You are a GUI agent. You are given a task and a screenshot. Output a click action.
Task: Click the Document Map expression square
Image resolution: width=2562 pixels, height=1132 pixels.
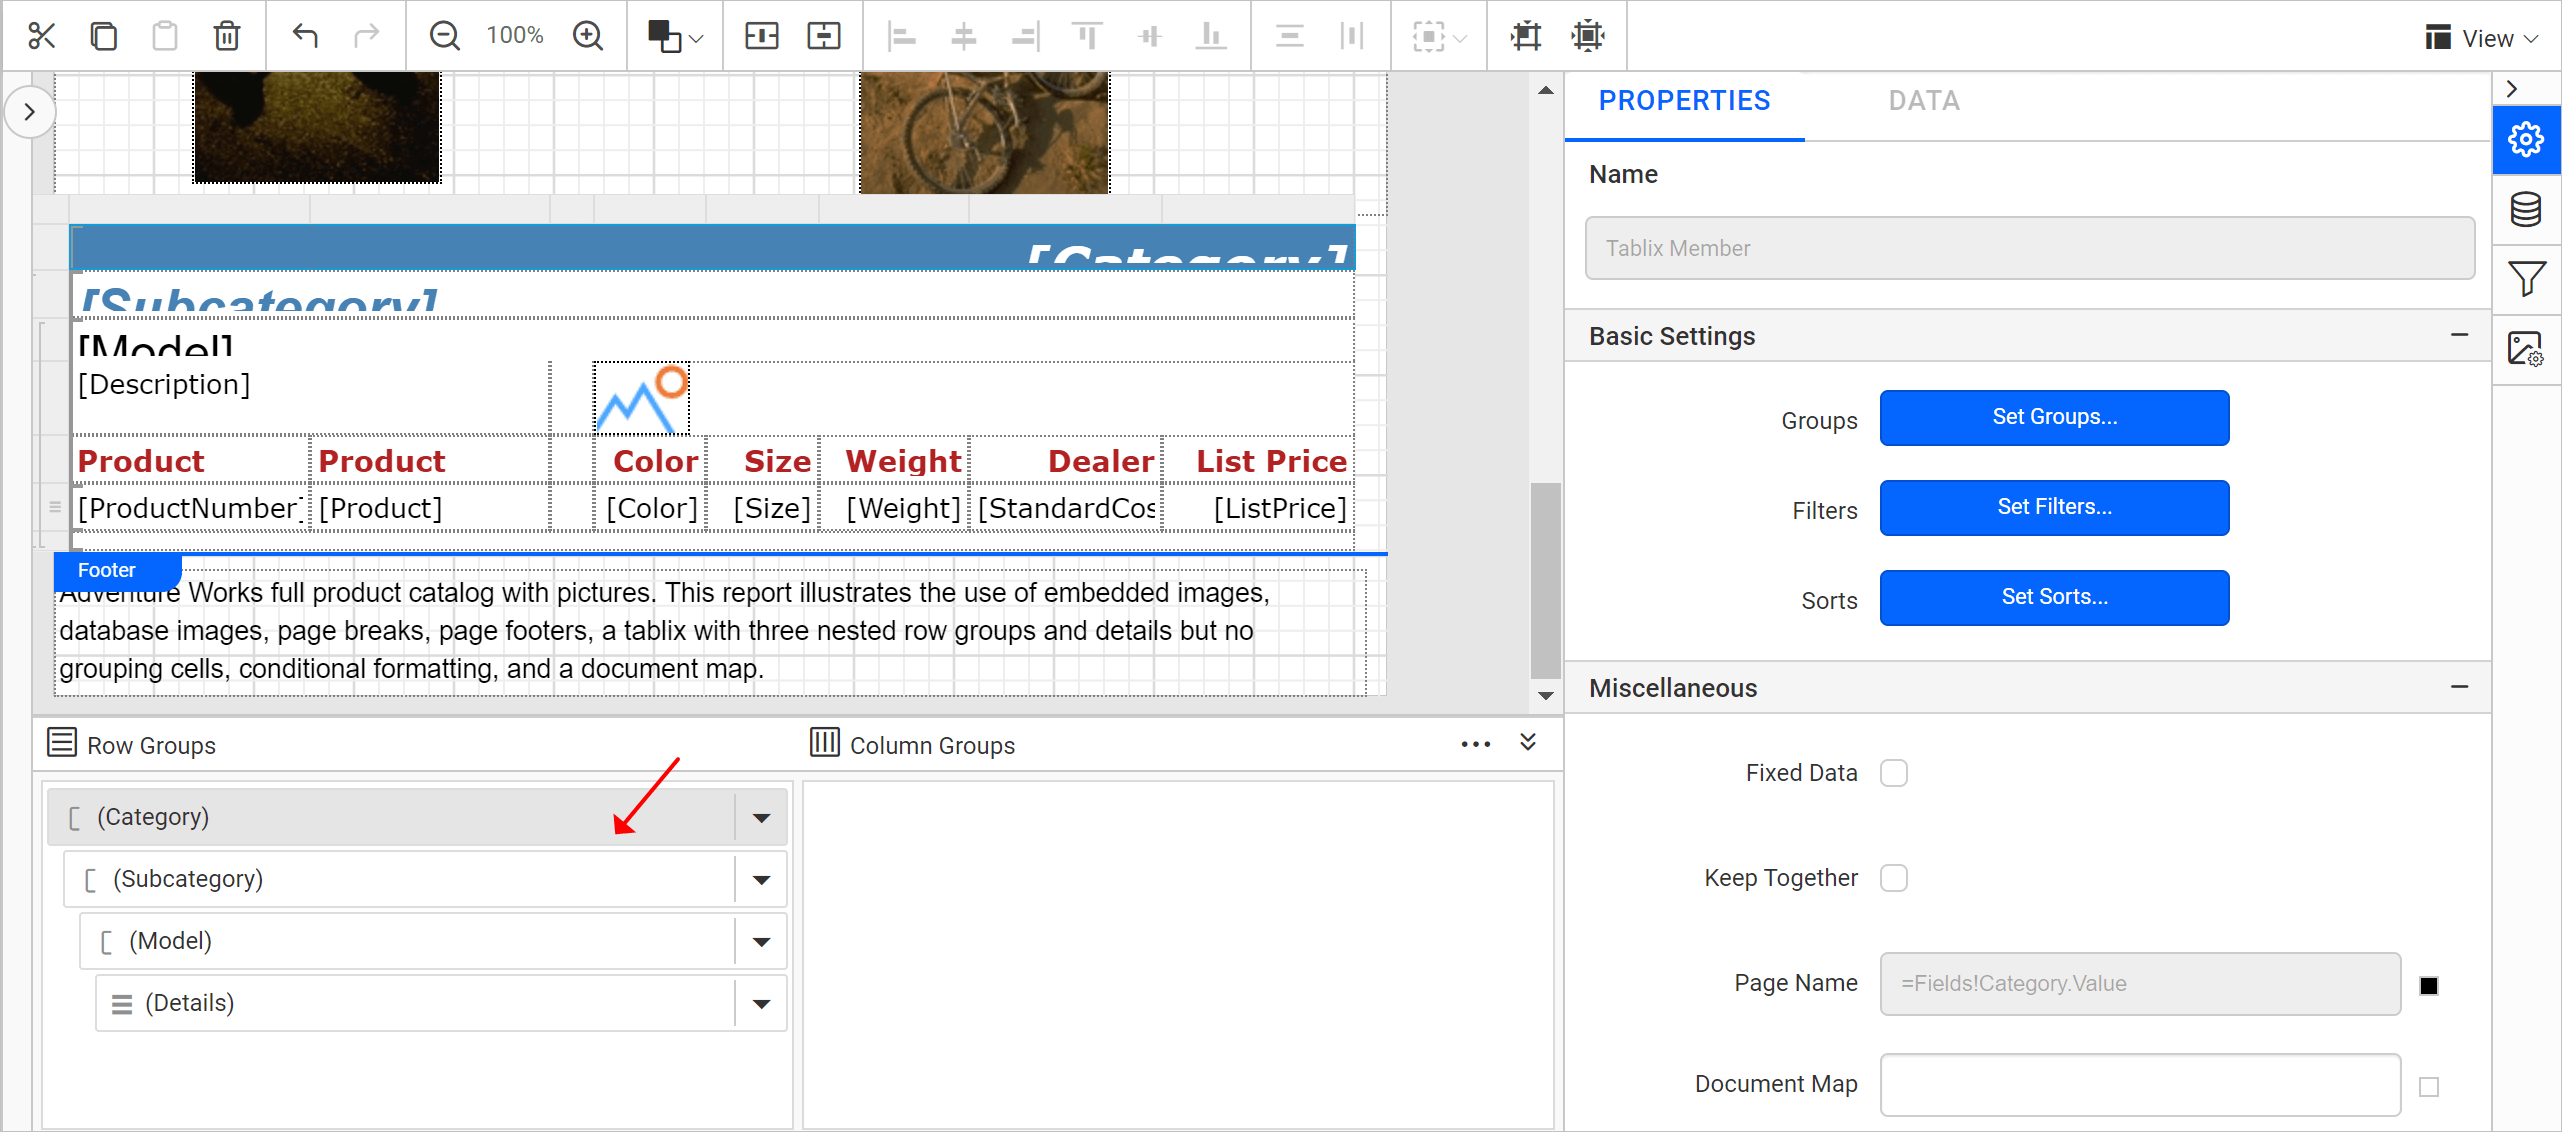click(2429, 1087)
